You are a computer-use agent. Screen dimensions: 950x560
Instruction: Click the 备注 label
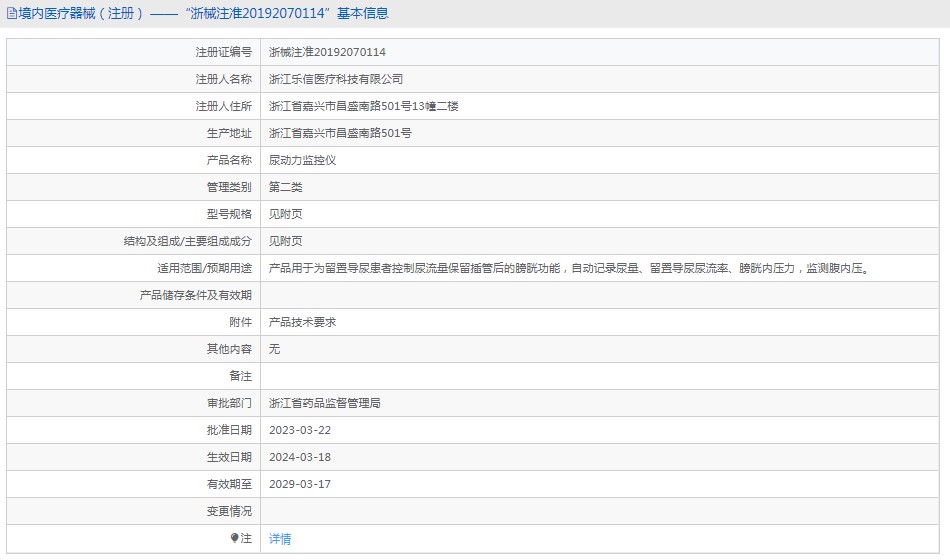point(241,376)
